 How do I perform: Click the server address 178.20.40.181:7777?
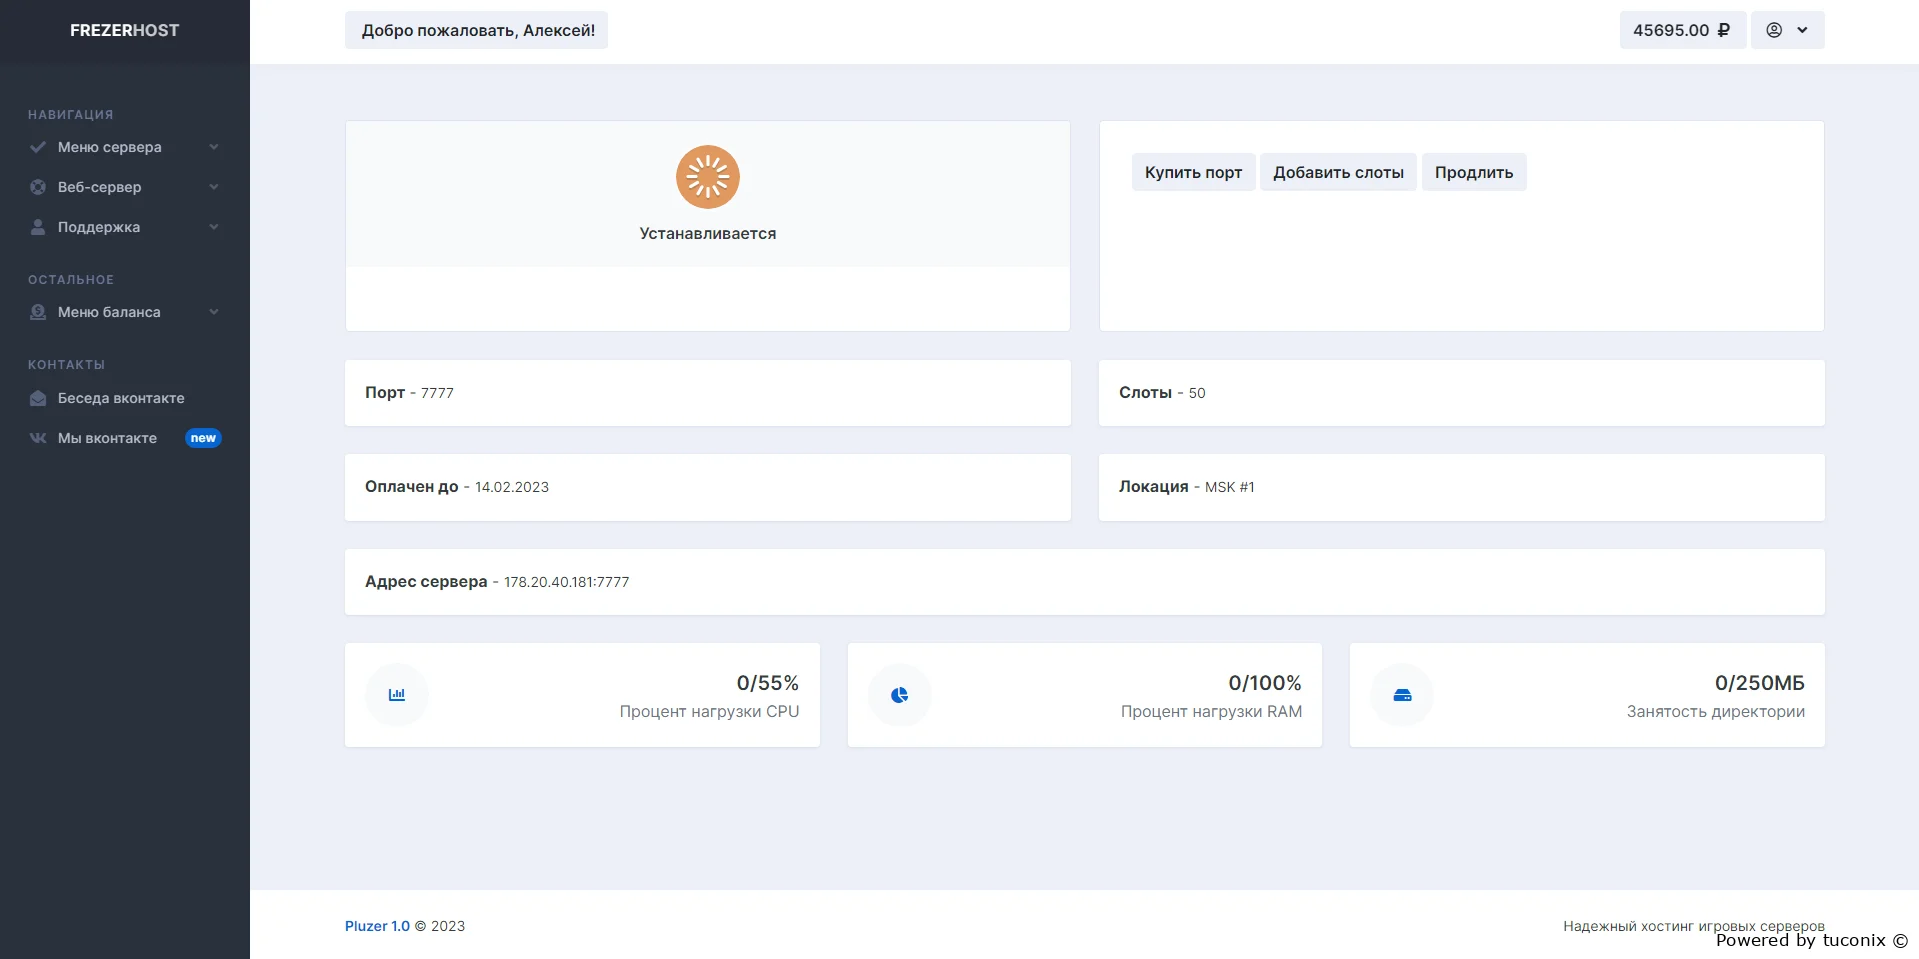566,582
